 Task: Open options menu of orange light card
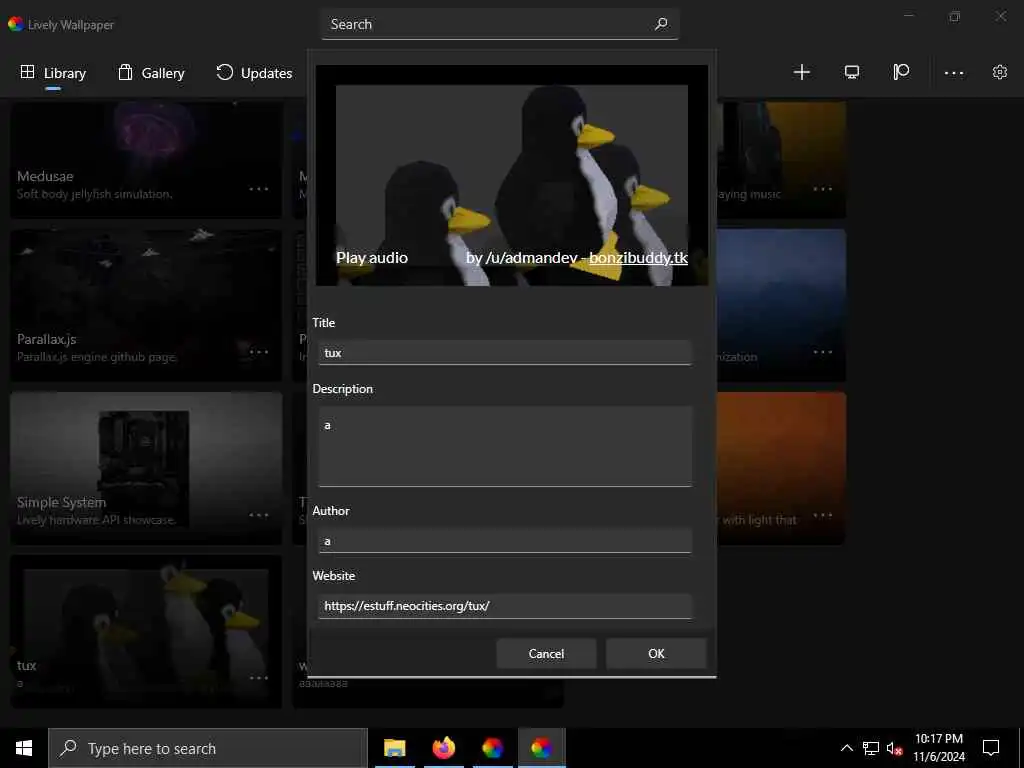coord(823,515)
